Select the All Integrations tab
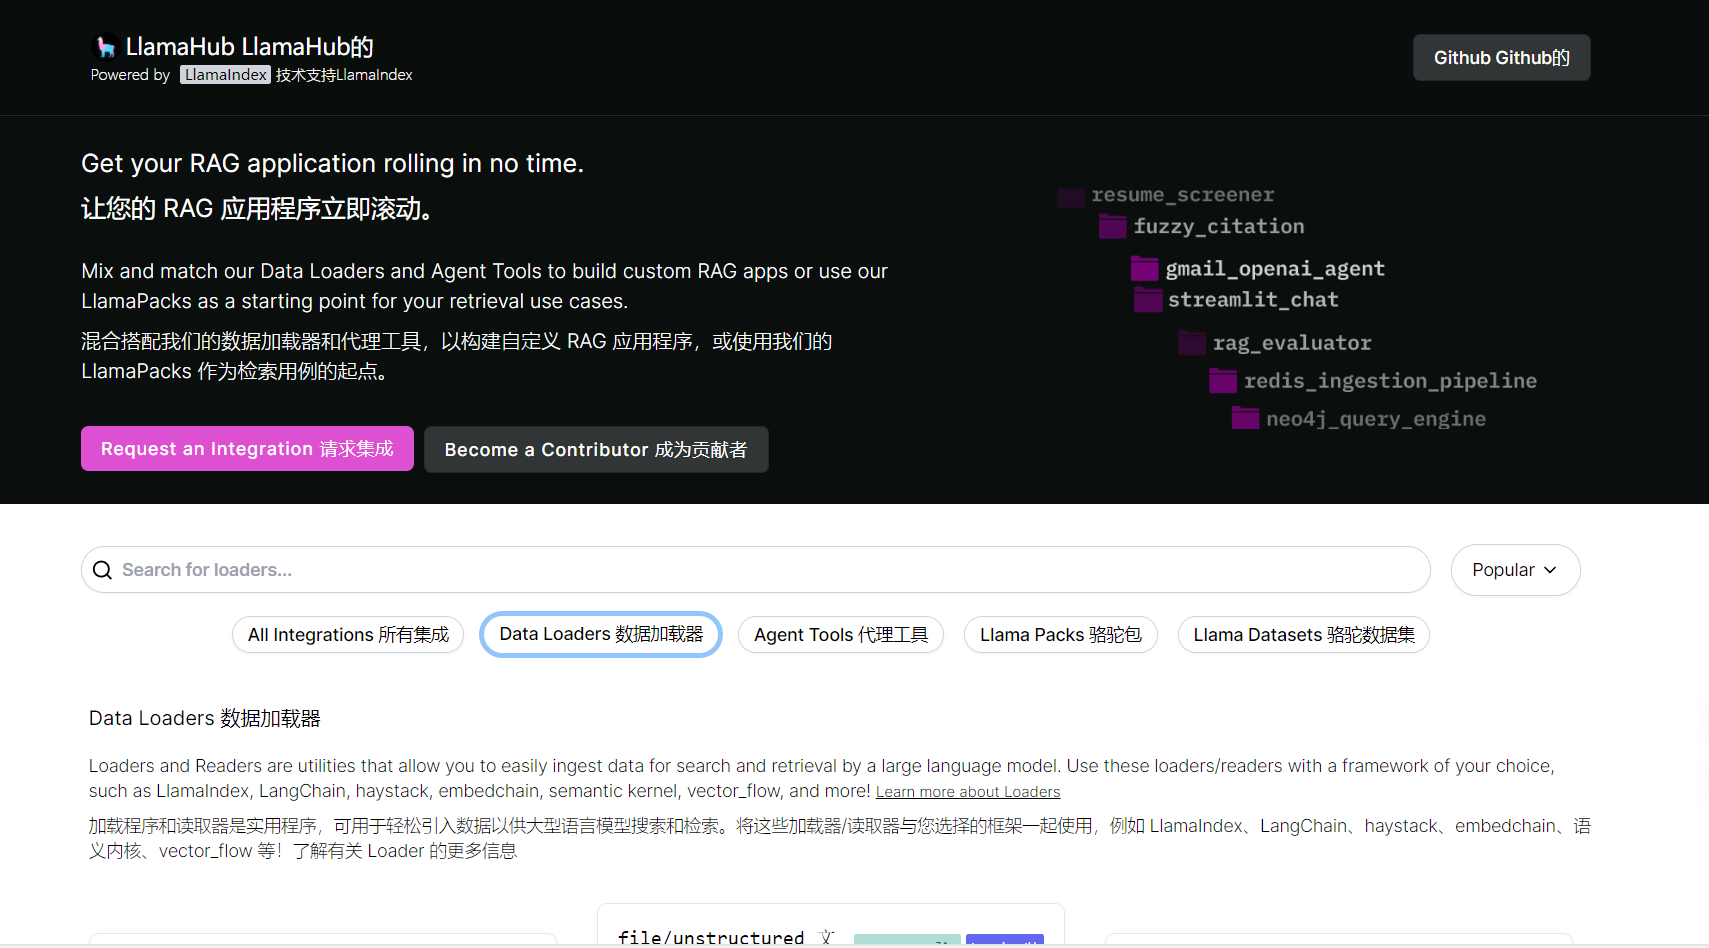Screen dimensions: 1709x948 click(348, 635)
